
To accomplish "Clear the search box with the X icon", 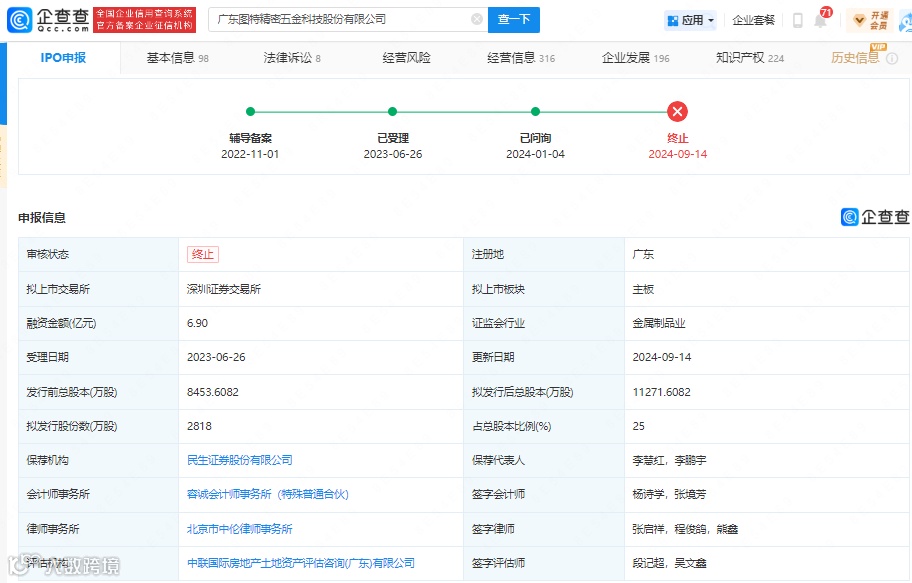I will (x=477, y=19).
